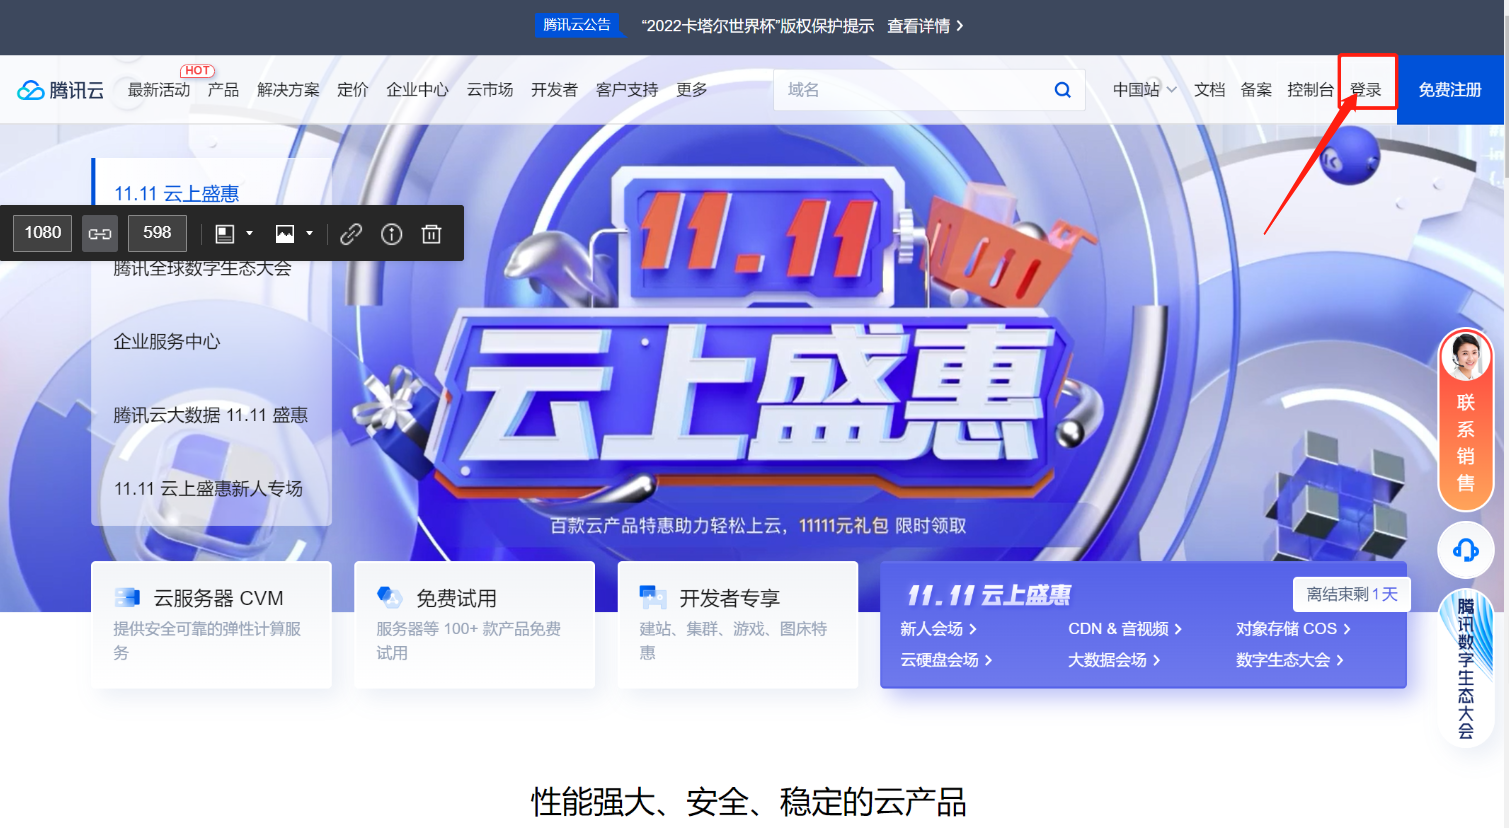Open the 产品 menu
This screenshot has width=1509, height=828.
tap(223, 90)
